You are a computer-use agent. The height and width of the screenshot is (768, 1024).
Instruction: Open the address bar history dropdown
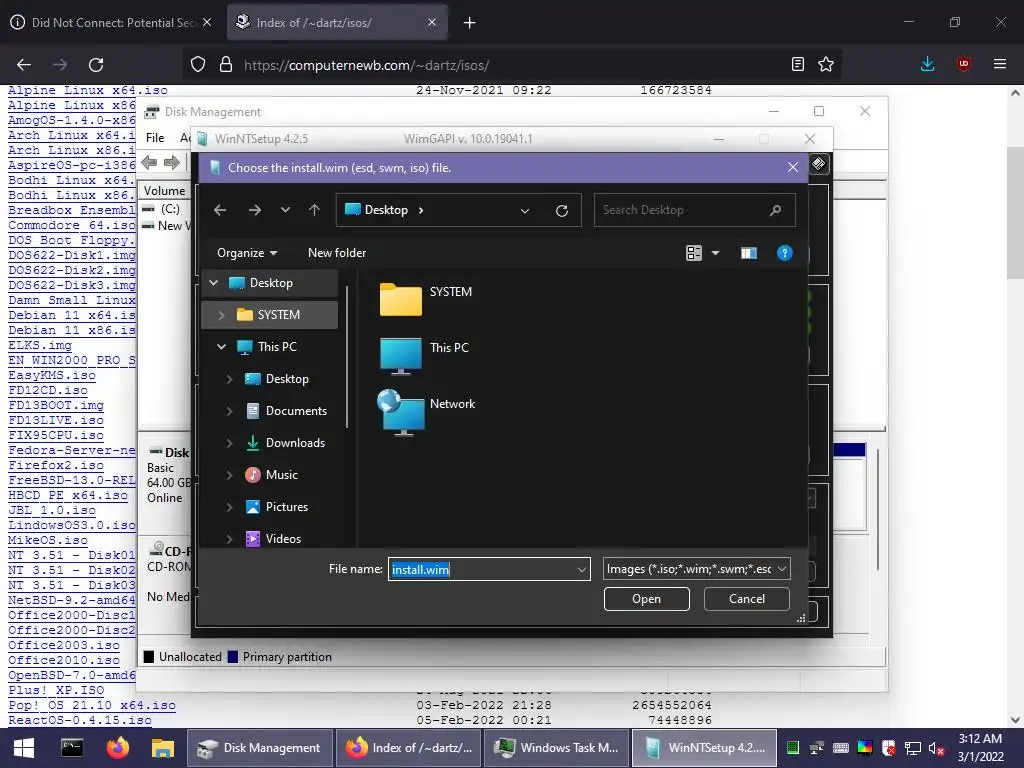click(524, 210)
